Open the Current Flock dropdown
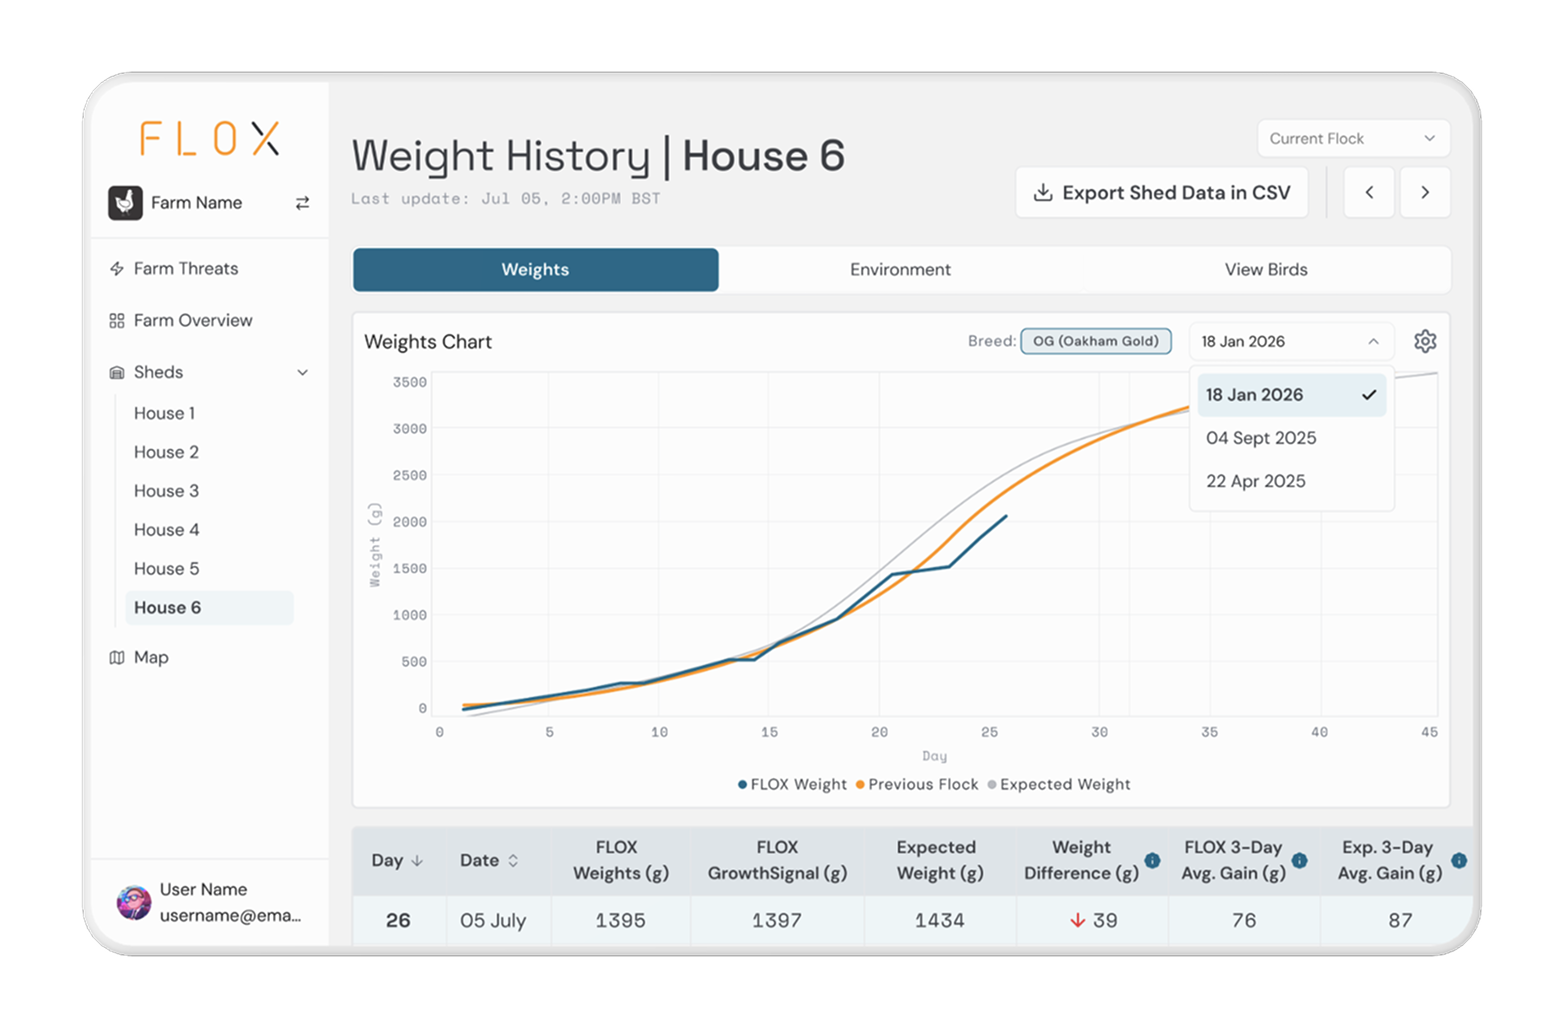The height and width of the screenshot is (1028, 1564). click(1353, 138)
